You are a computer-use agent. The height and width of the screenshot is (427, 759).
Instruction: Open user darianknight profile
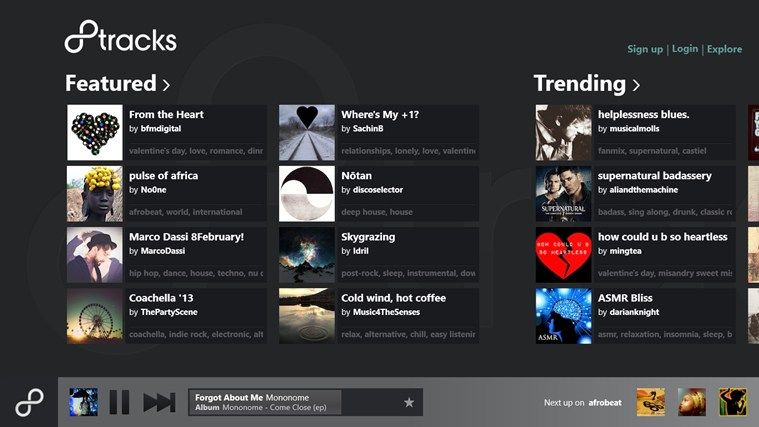point(634,312)
